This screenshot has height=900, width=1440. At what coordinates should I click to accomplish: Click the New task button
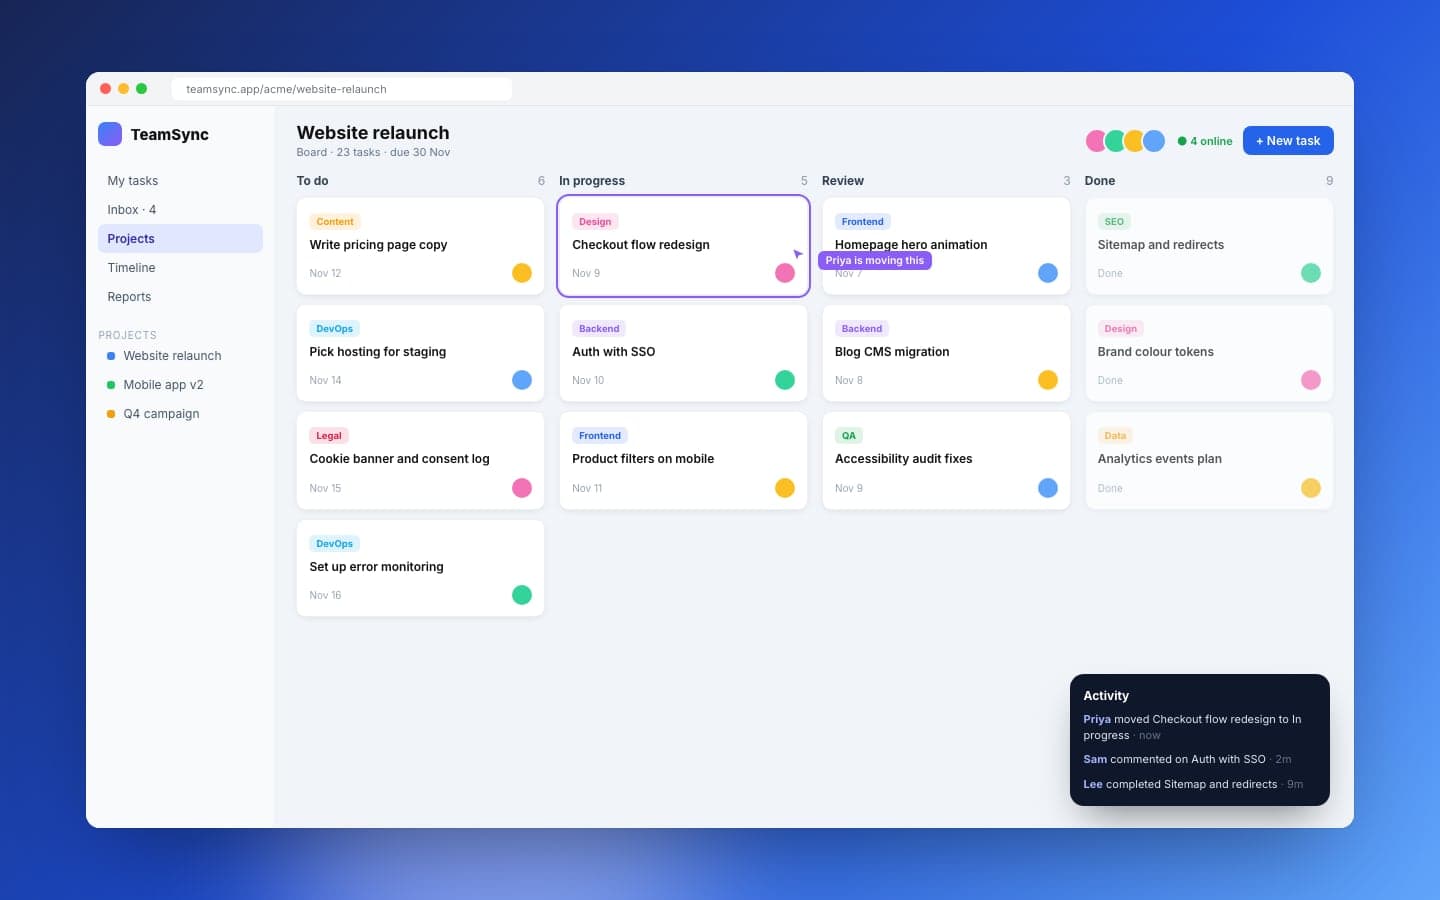click(1288, 141)
